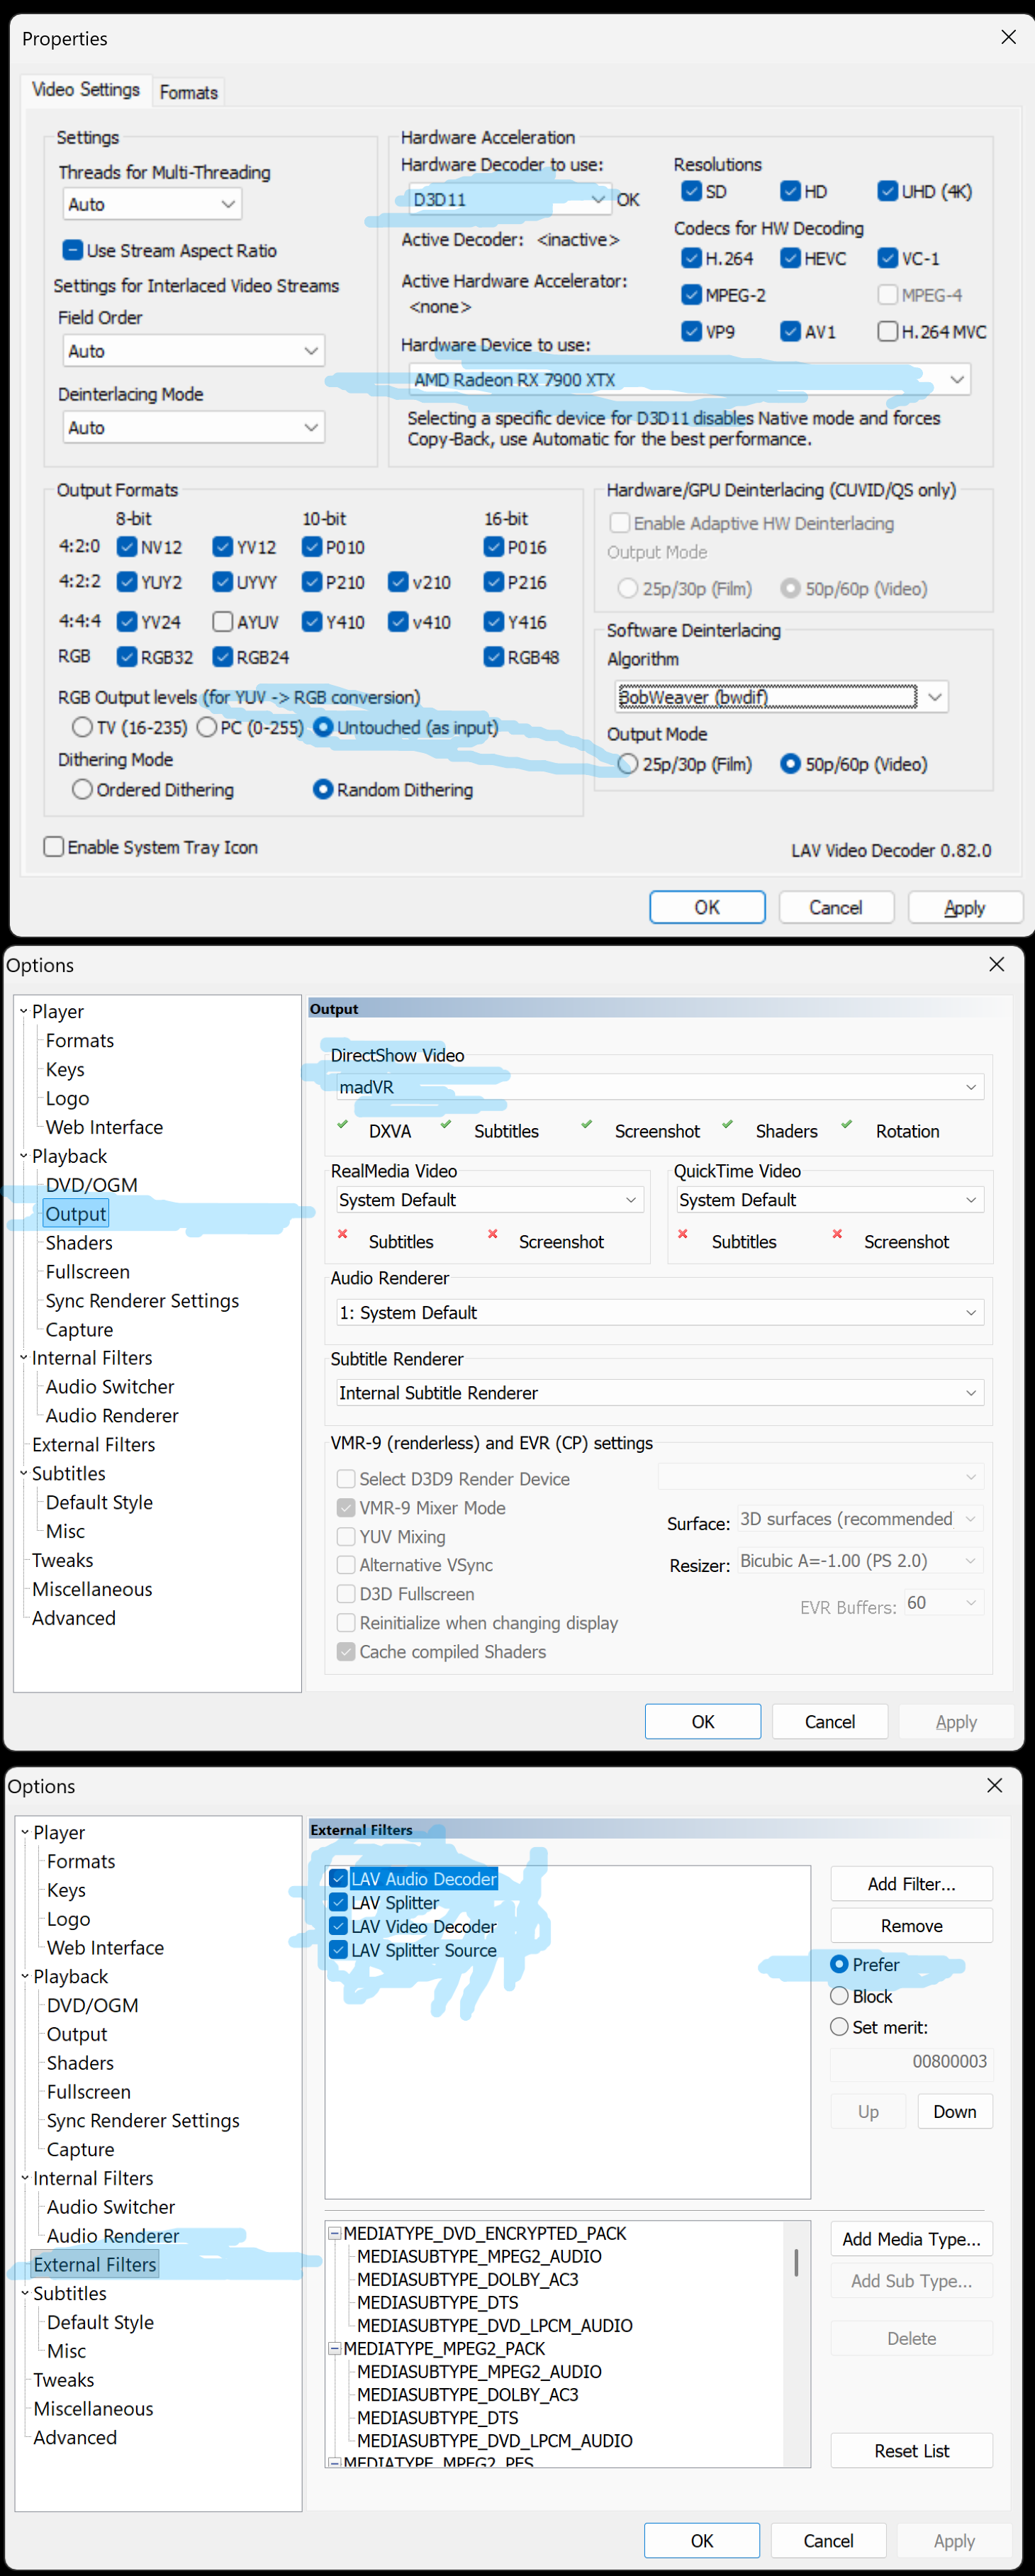Click the merit value field 00800003
This screenshot has height=2576, width=1035.
[911, 2061]
